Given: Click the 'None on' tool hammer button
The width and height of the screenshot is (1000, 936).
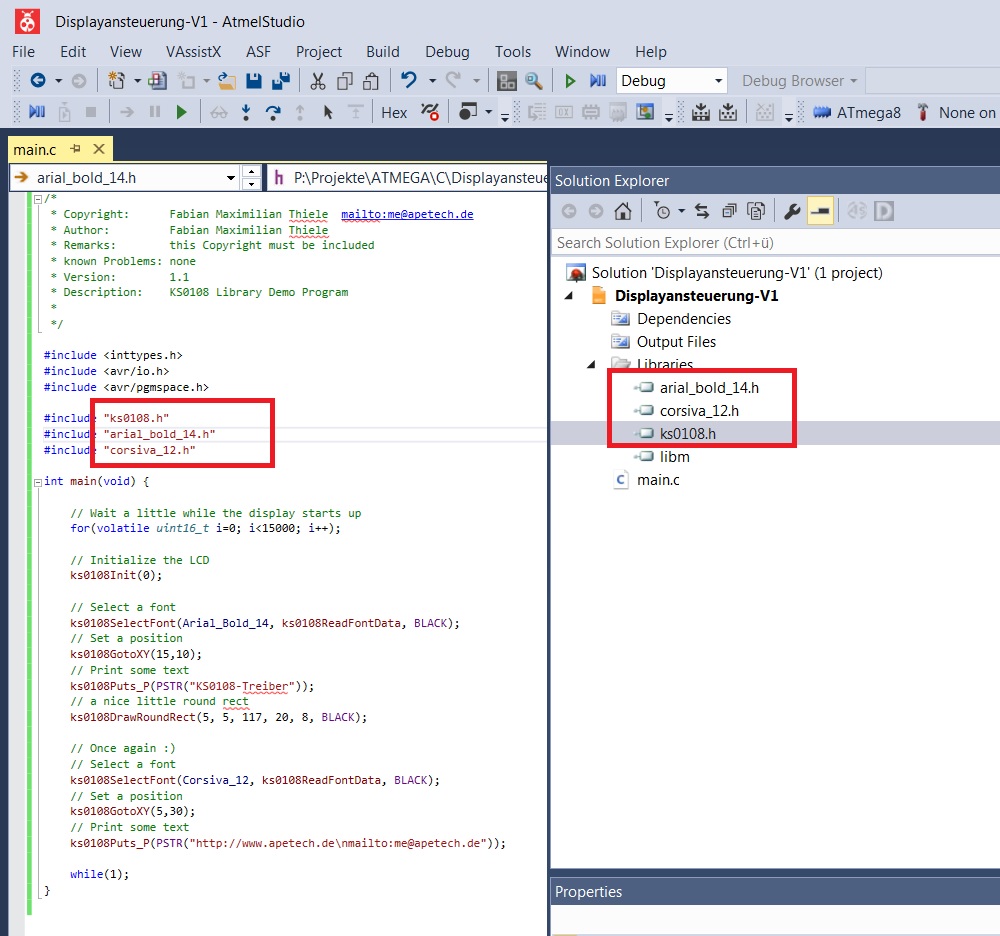Looking at the screenshot, I should pos(955,112).
